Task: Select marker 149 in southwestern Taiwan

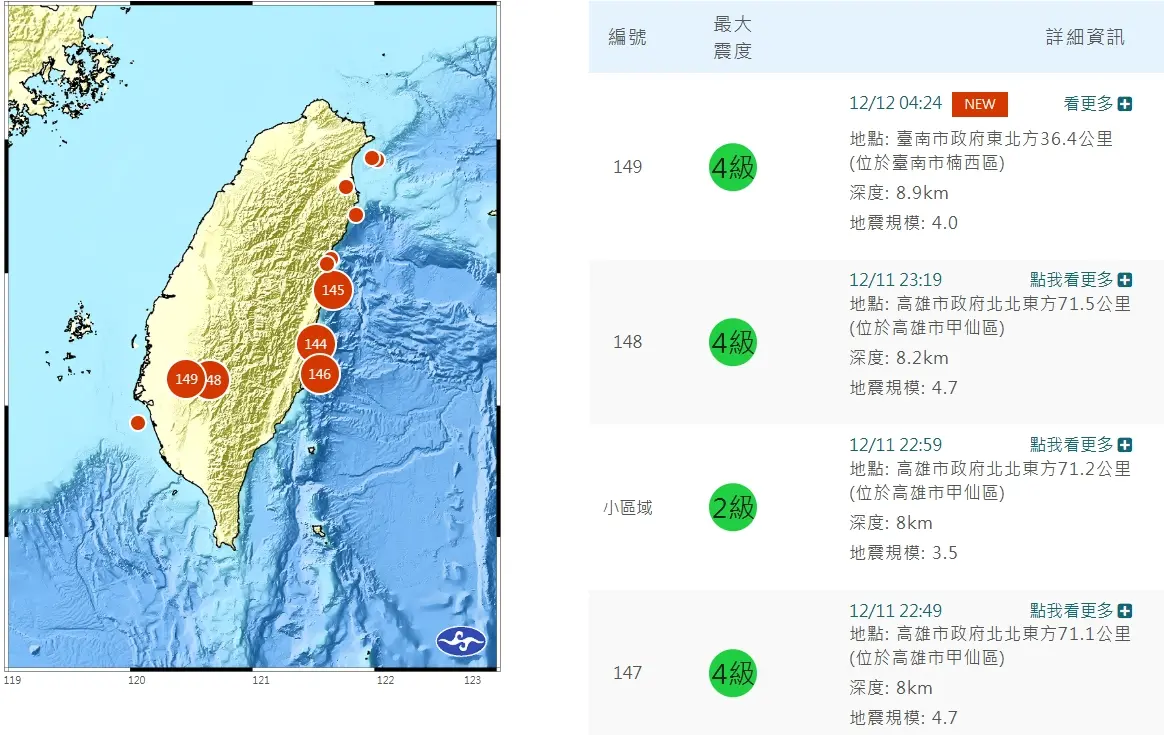Action: (186, 379)
